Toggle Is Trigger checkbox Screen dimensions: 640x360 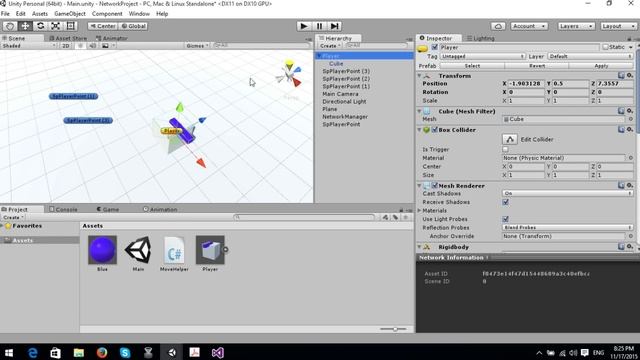pyautogui.click(x=505, y=149)
